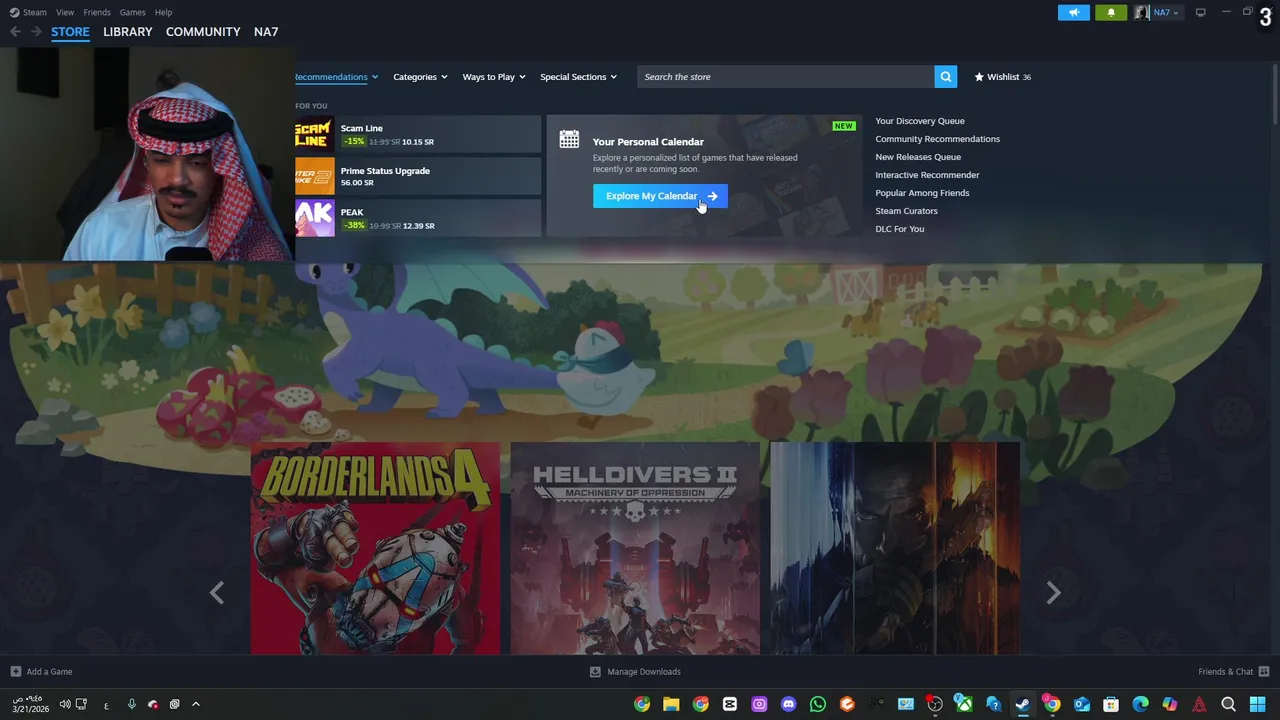The width and height of the screenshot is (1280, 720).
Task: Click Explore My Calendar button
Action: [x=660, y=196]
